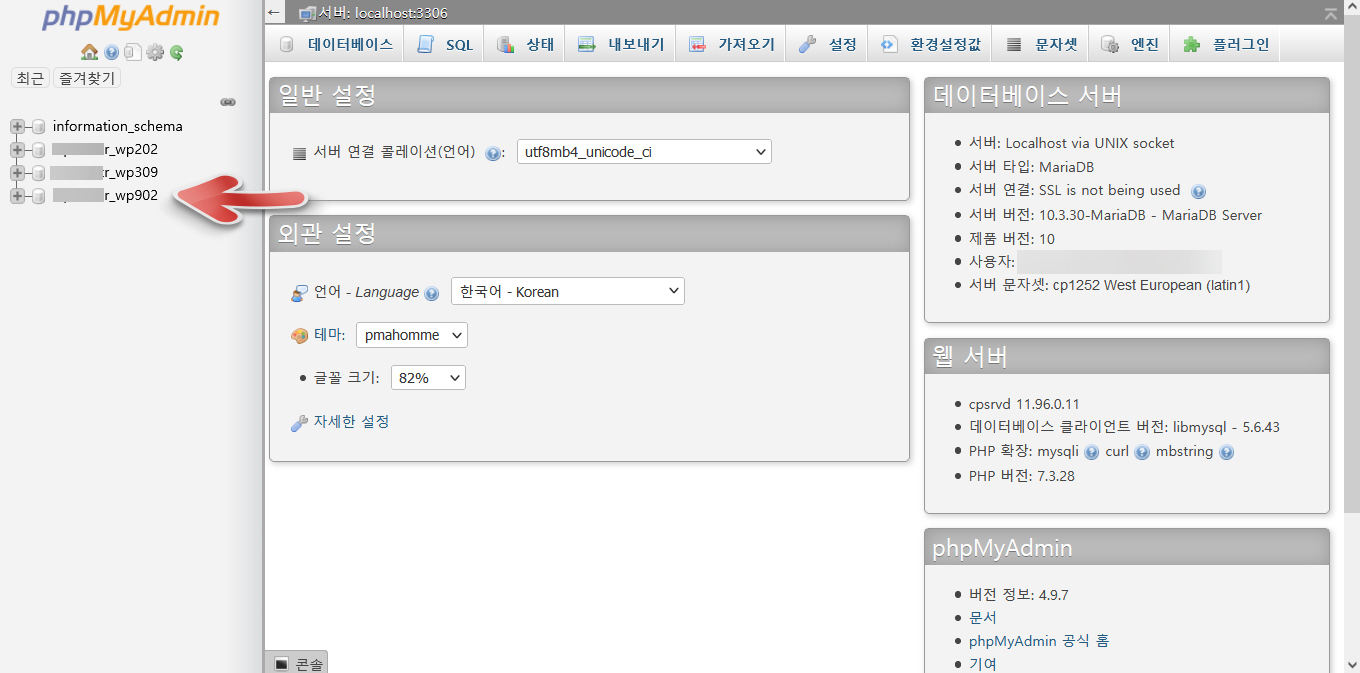
Task: Click the help icon next to curl
Action: 1142,452
